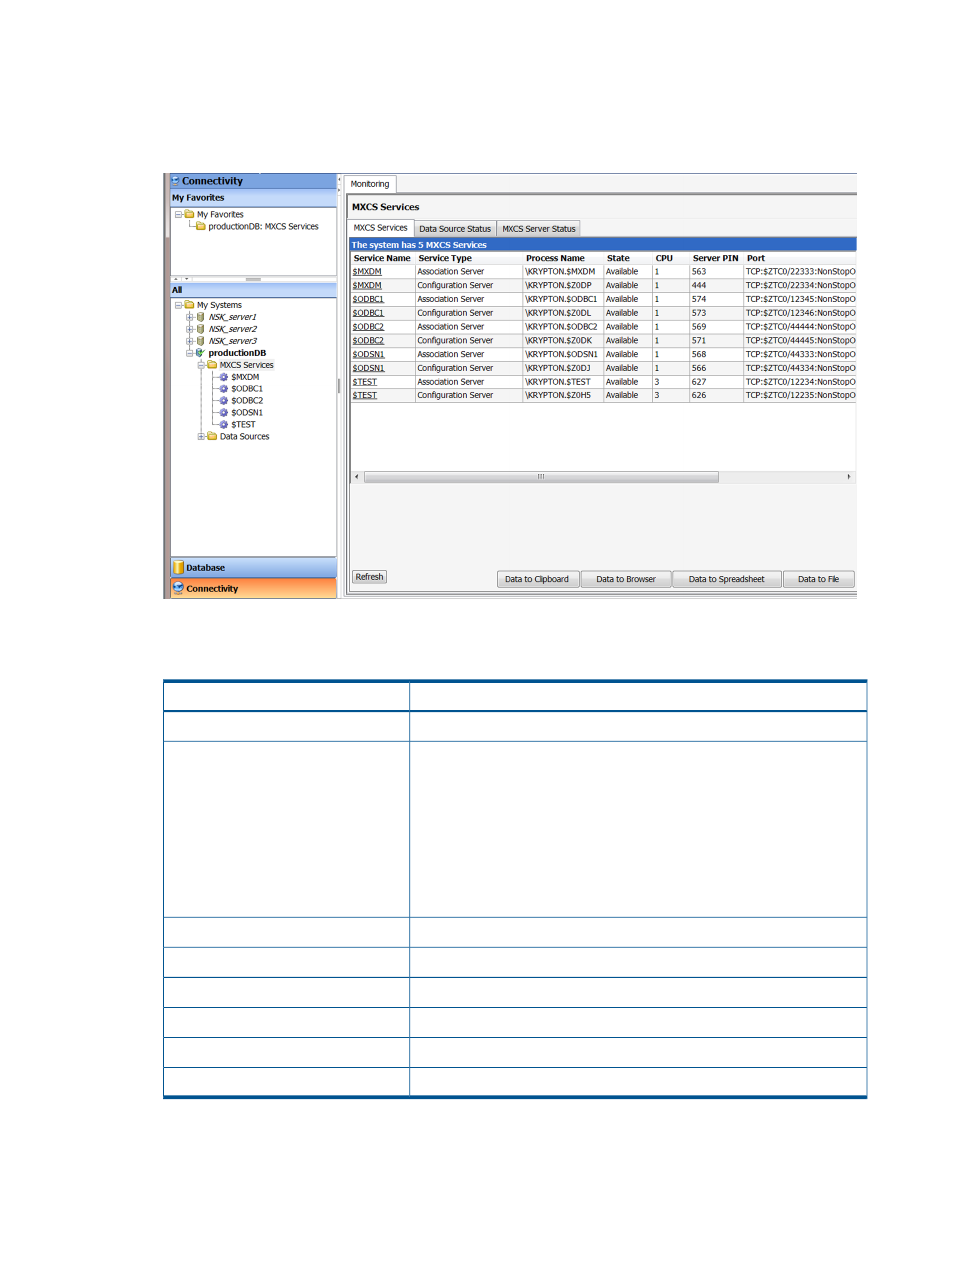Click the Data Sources folder icon

tap(212, 436)
